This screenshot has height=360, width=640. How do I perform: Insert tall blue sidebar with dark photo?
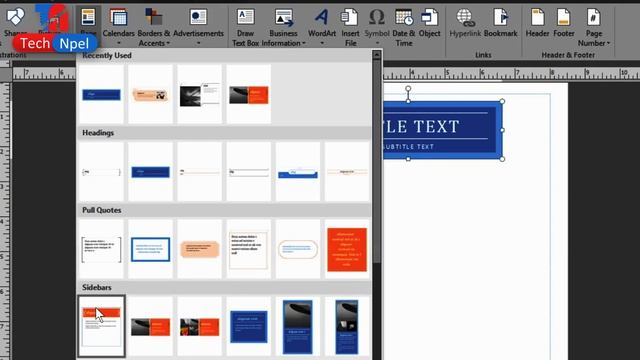298,327
